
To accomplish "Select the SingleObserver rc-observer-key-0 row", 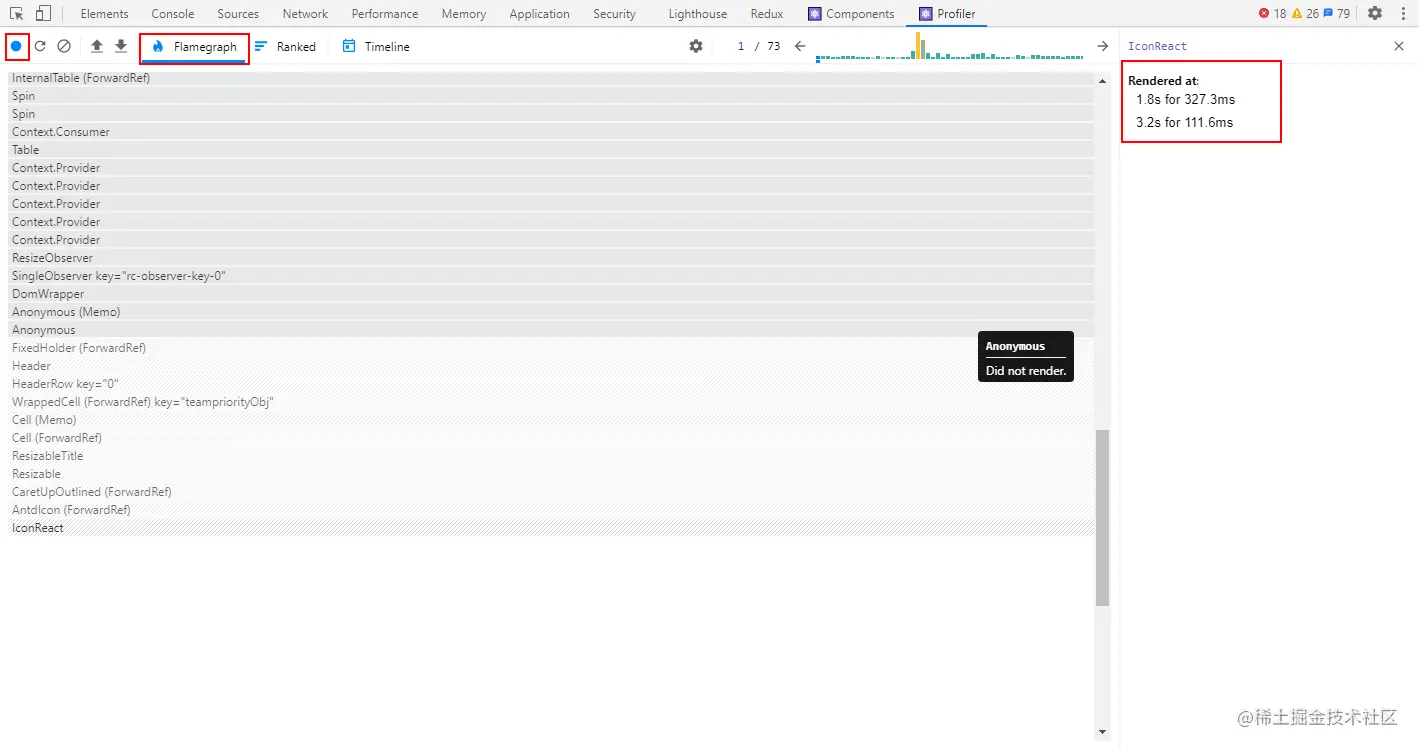I will point(551,276).
